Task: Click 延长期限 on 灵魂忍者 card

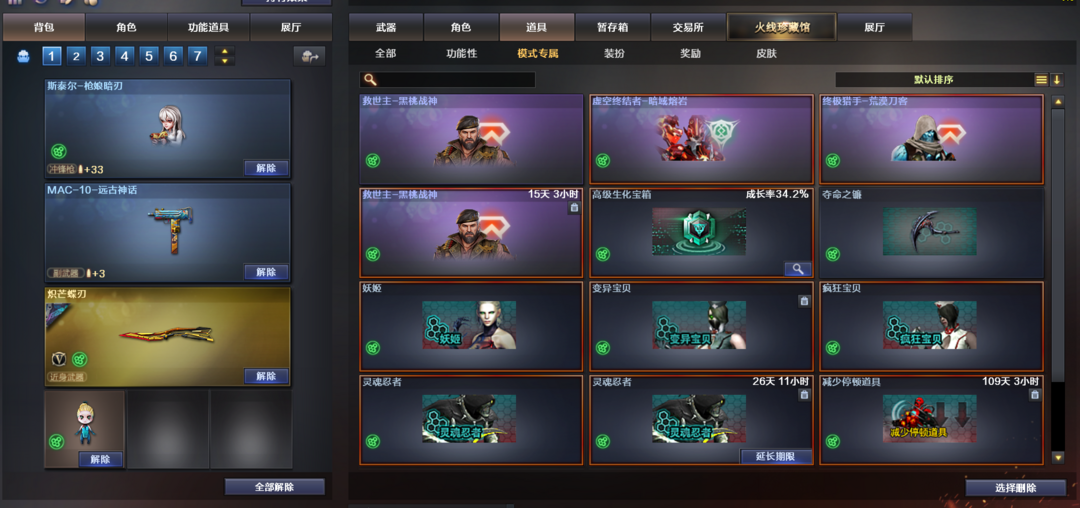Action: pyautogui.click(x=776, y=456)
